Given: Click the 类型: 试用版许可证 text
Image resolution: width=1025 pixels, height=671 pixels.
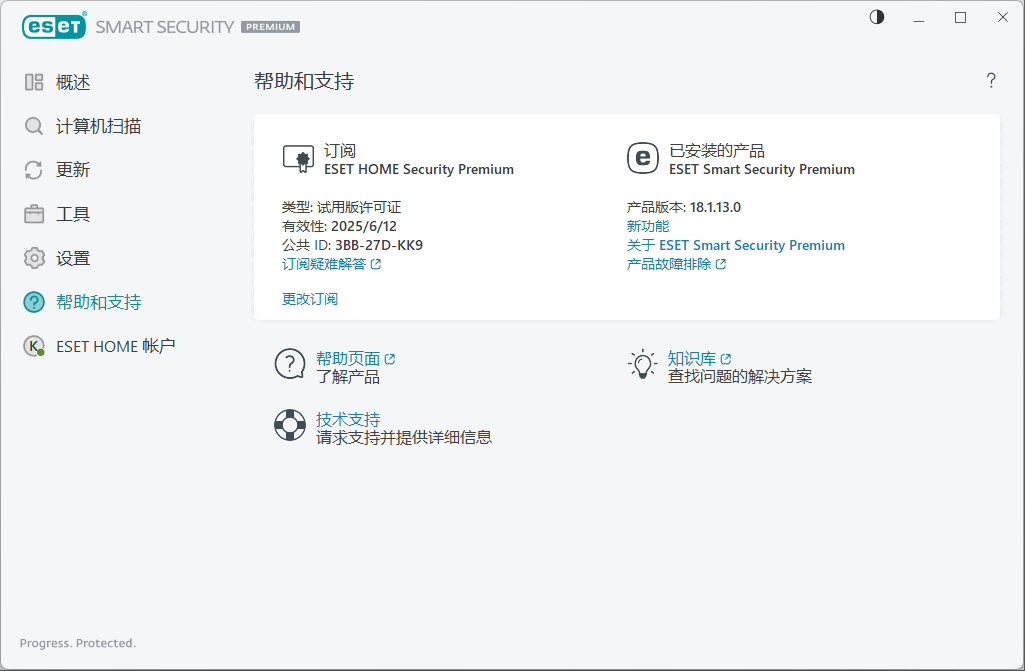Looking at the screenshot, I should [x=341, y=207].
